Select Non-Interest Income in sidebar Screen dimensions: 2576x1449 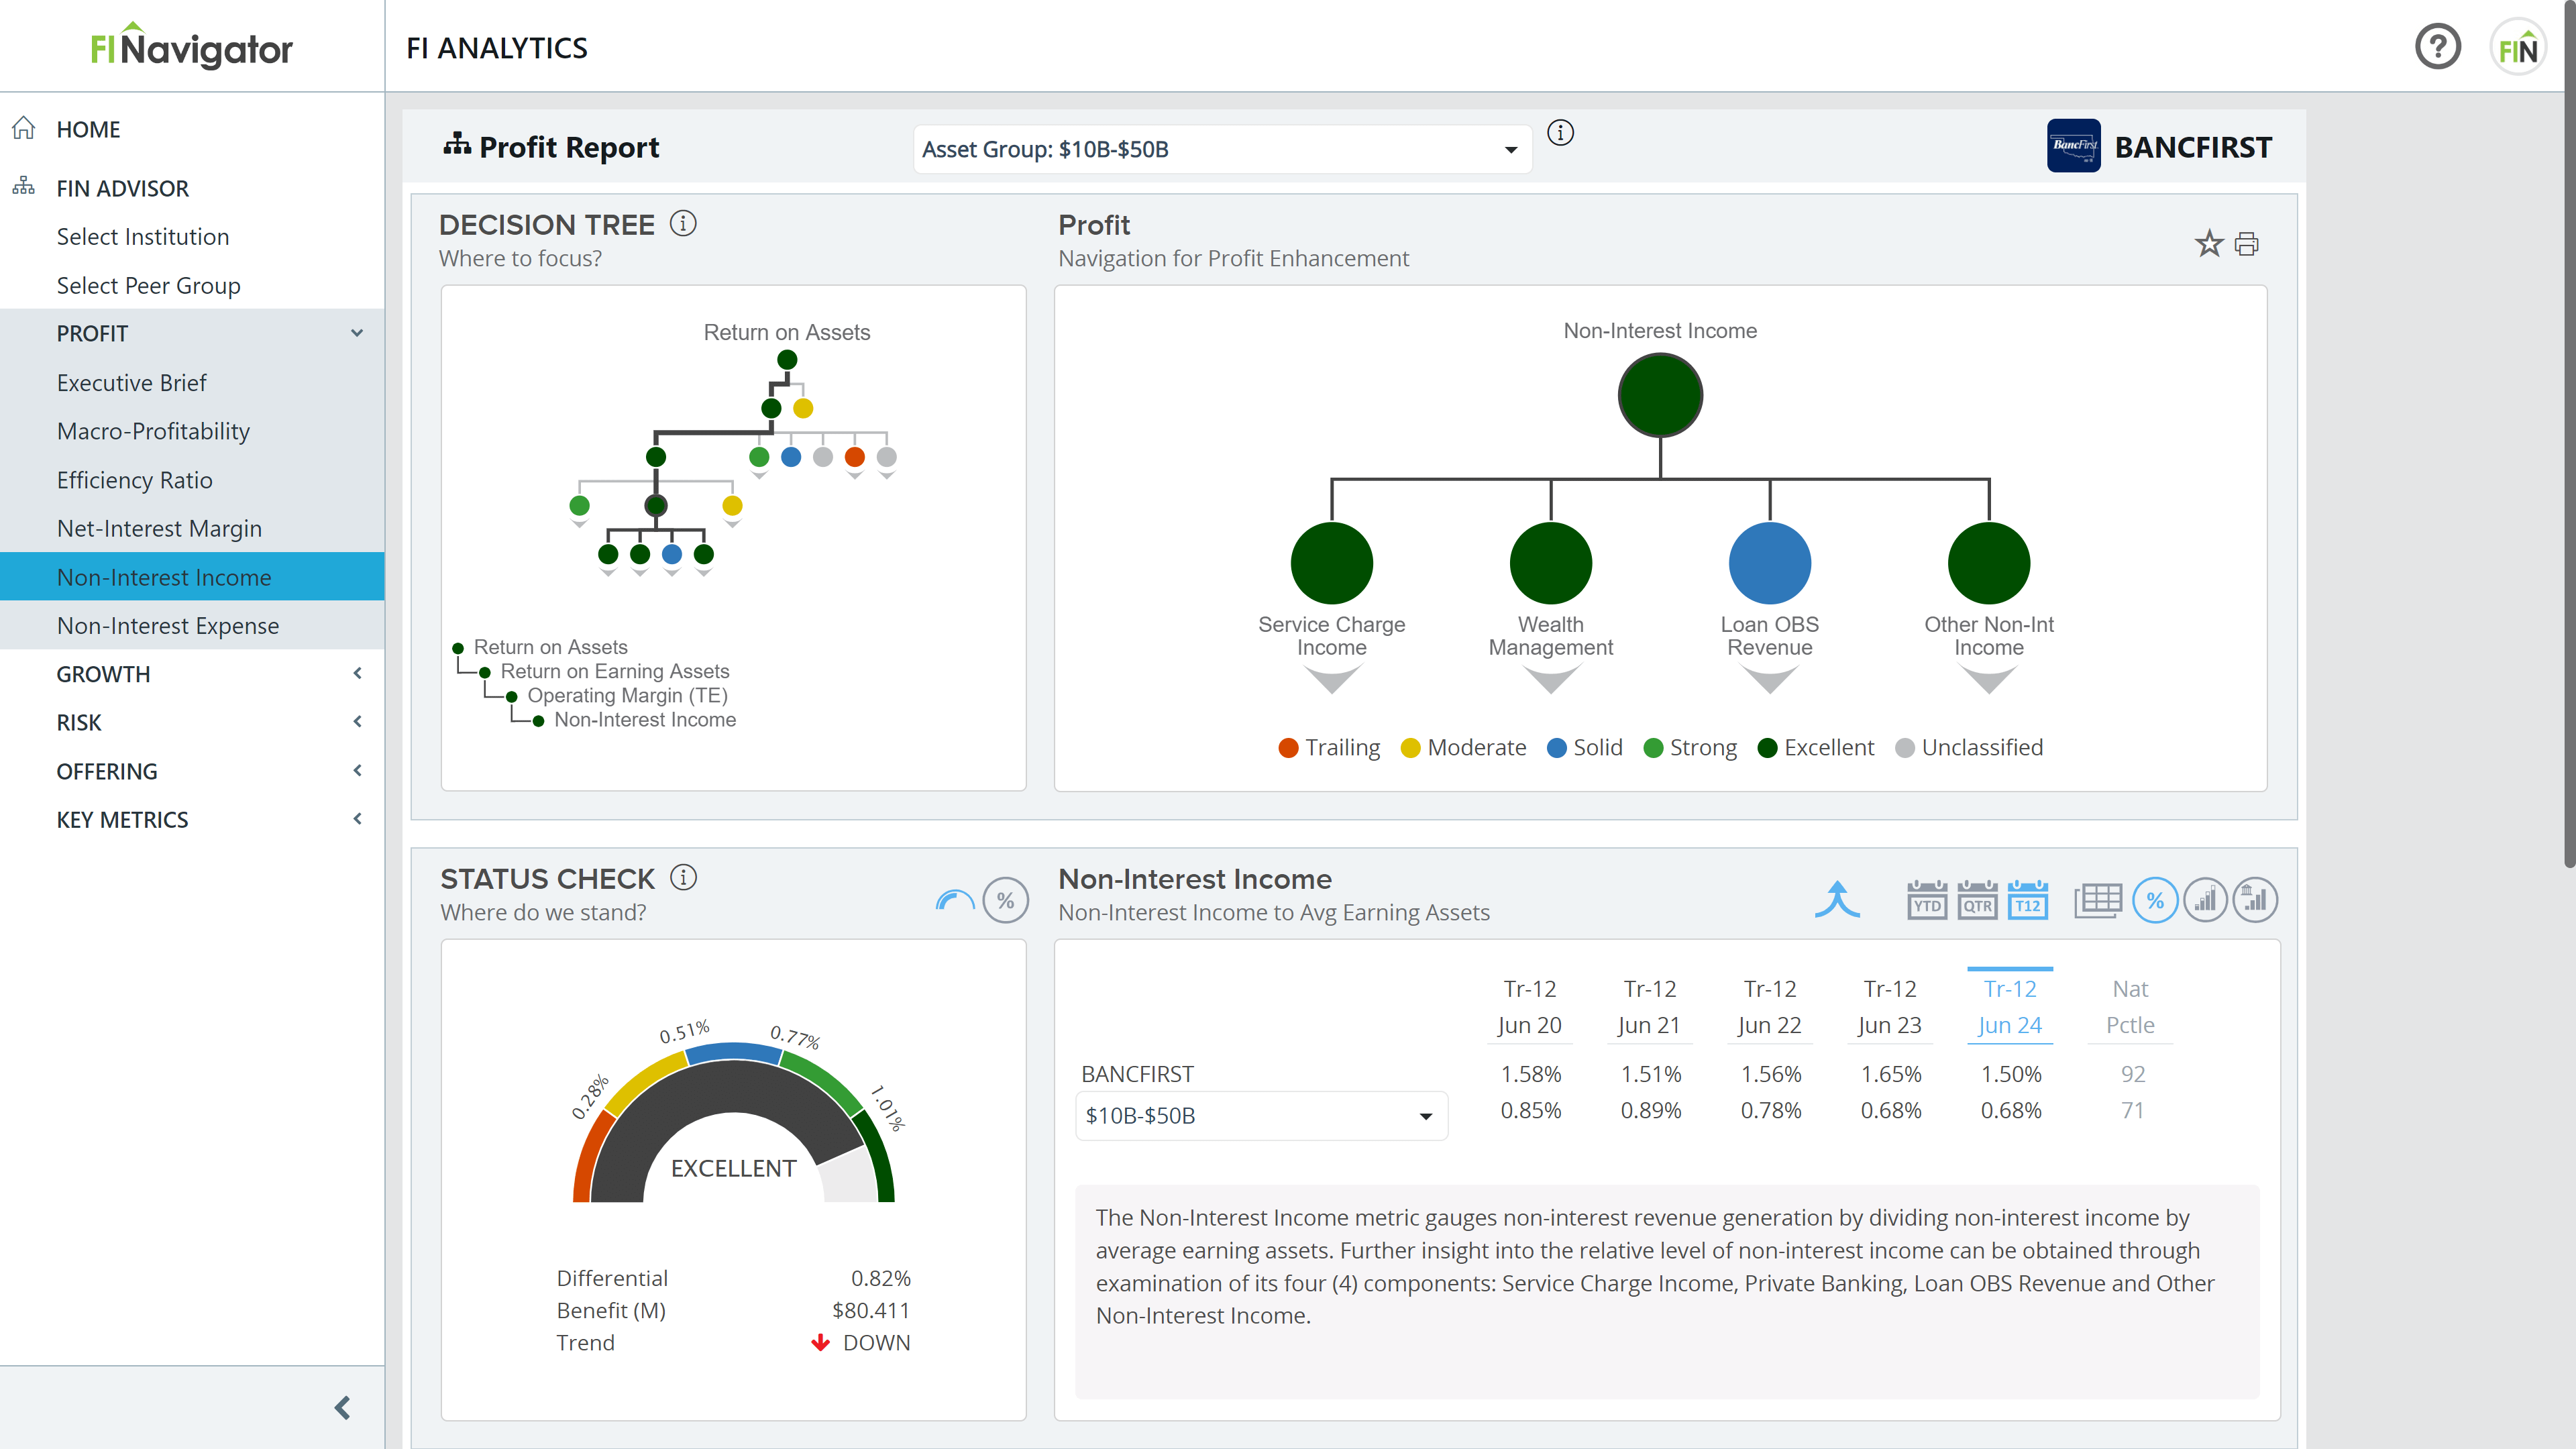coord(192,577)
